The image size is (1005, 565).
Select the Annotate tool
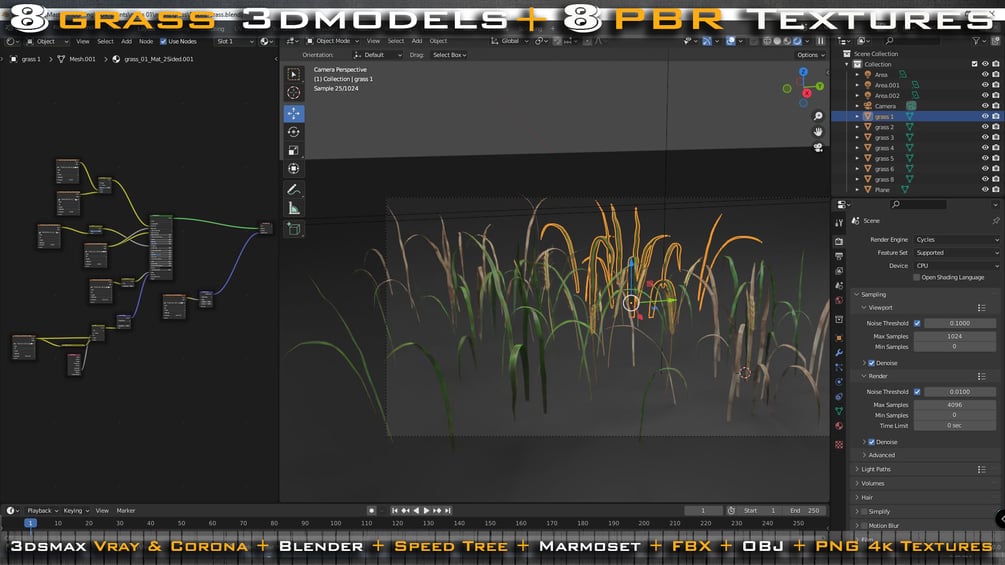click(294, 190)
